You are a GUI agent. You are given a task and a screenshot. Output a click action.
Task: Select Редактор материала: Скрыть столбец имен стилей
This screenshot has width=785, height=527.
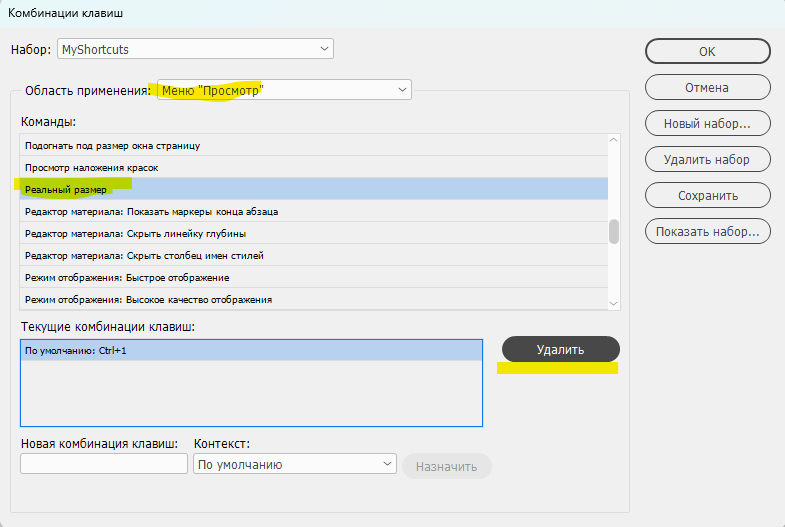[x=314, y=255]
